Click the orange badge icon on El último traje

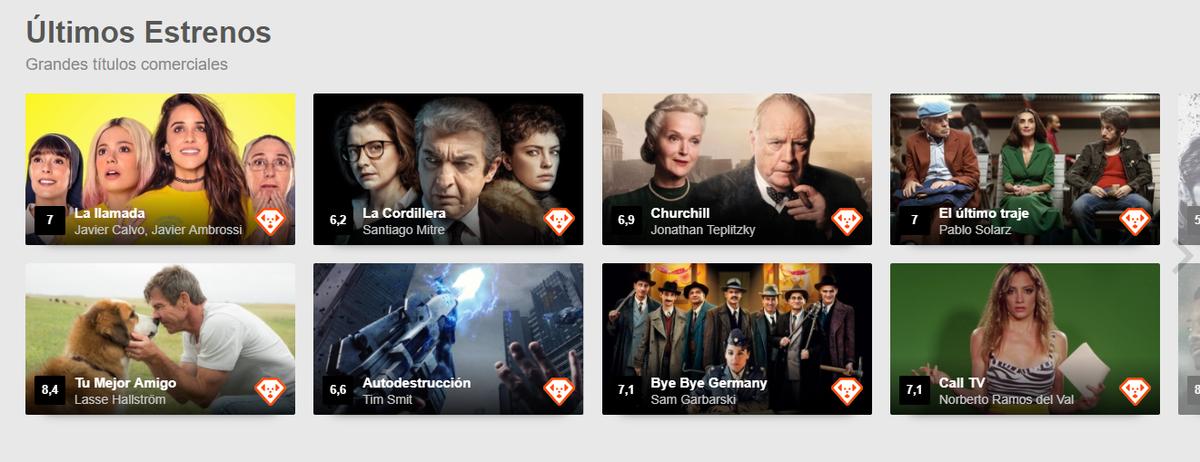[x=1135, y=221]
